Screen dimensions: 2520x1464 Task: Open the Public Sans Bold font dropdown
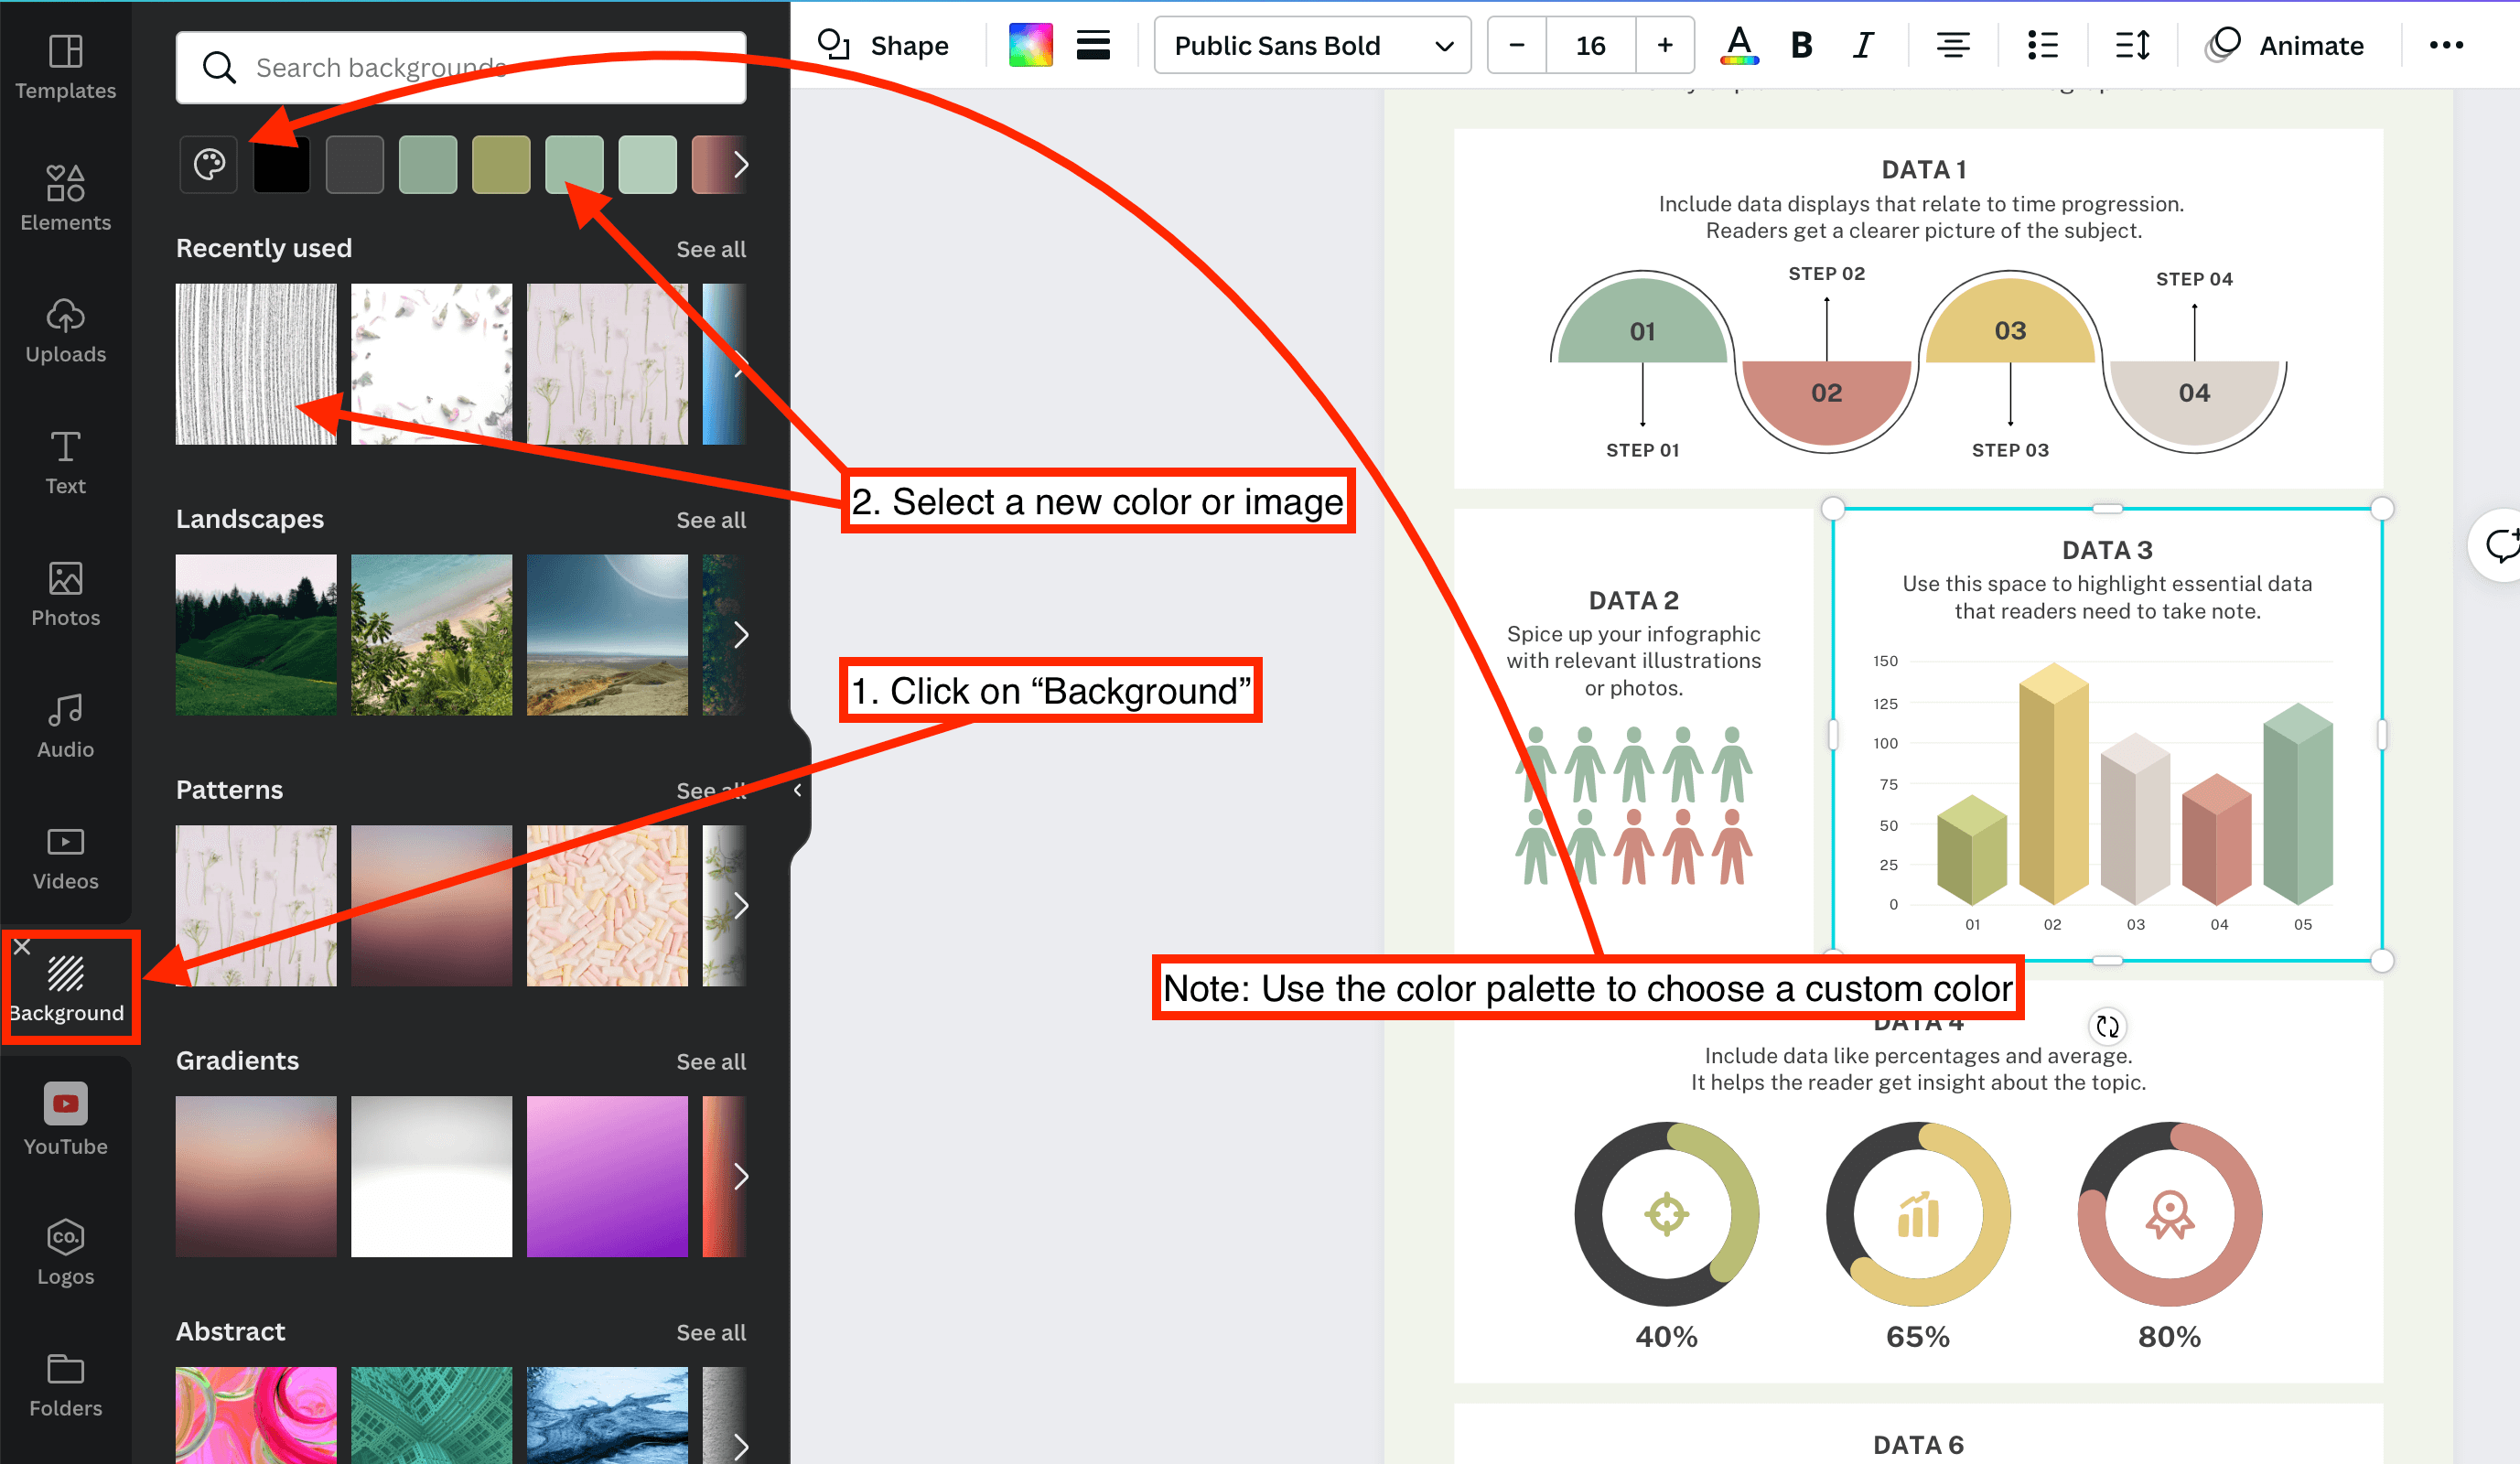click(x=1312, y=45)
